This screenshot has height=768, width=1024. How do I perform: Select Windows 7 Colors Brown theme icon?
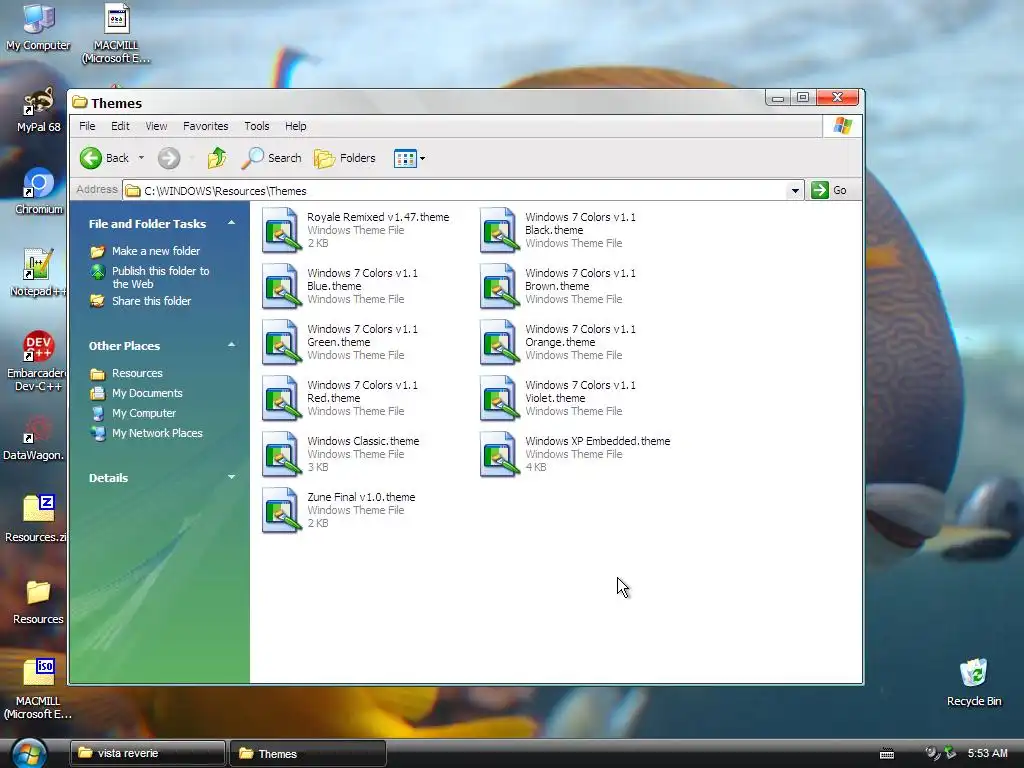coord(499,286)
